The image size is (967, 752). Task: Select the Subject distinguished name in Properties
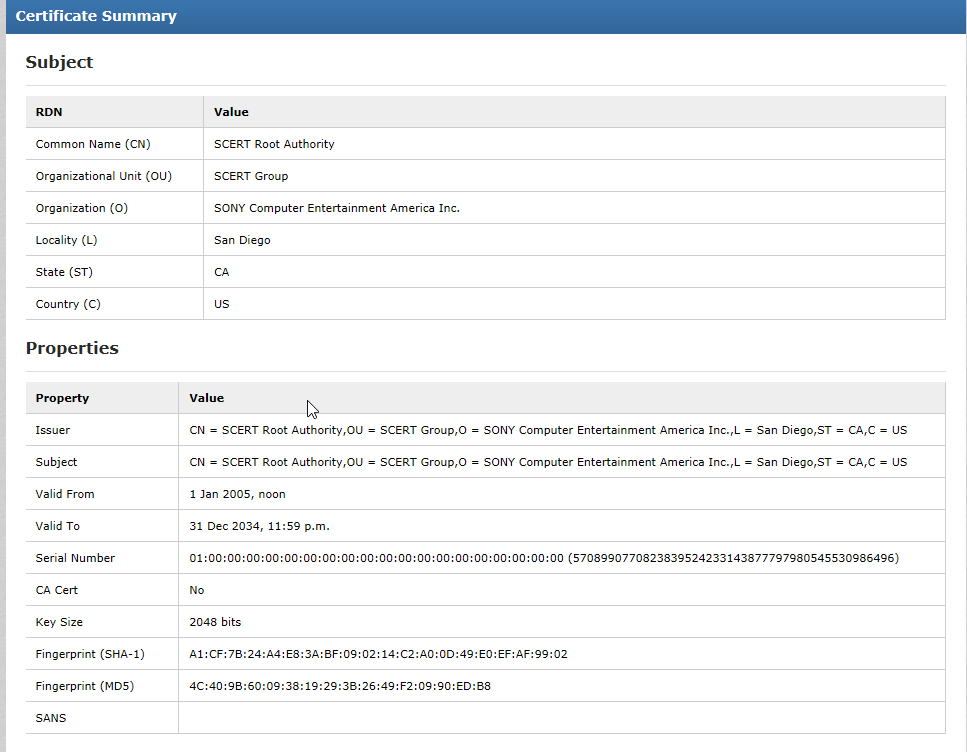pos(548,462)
